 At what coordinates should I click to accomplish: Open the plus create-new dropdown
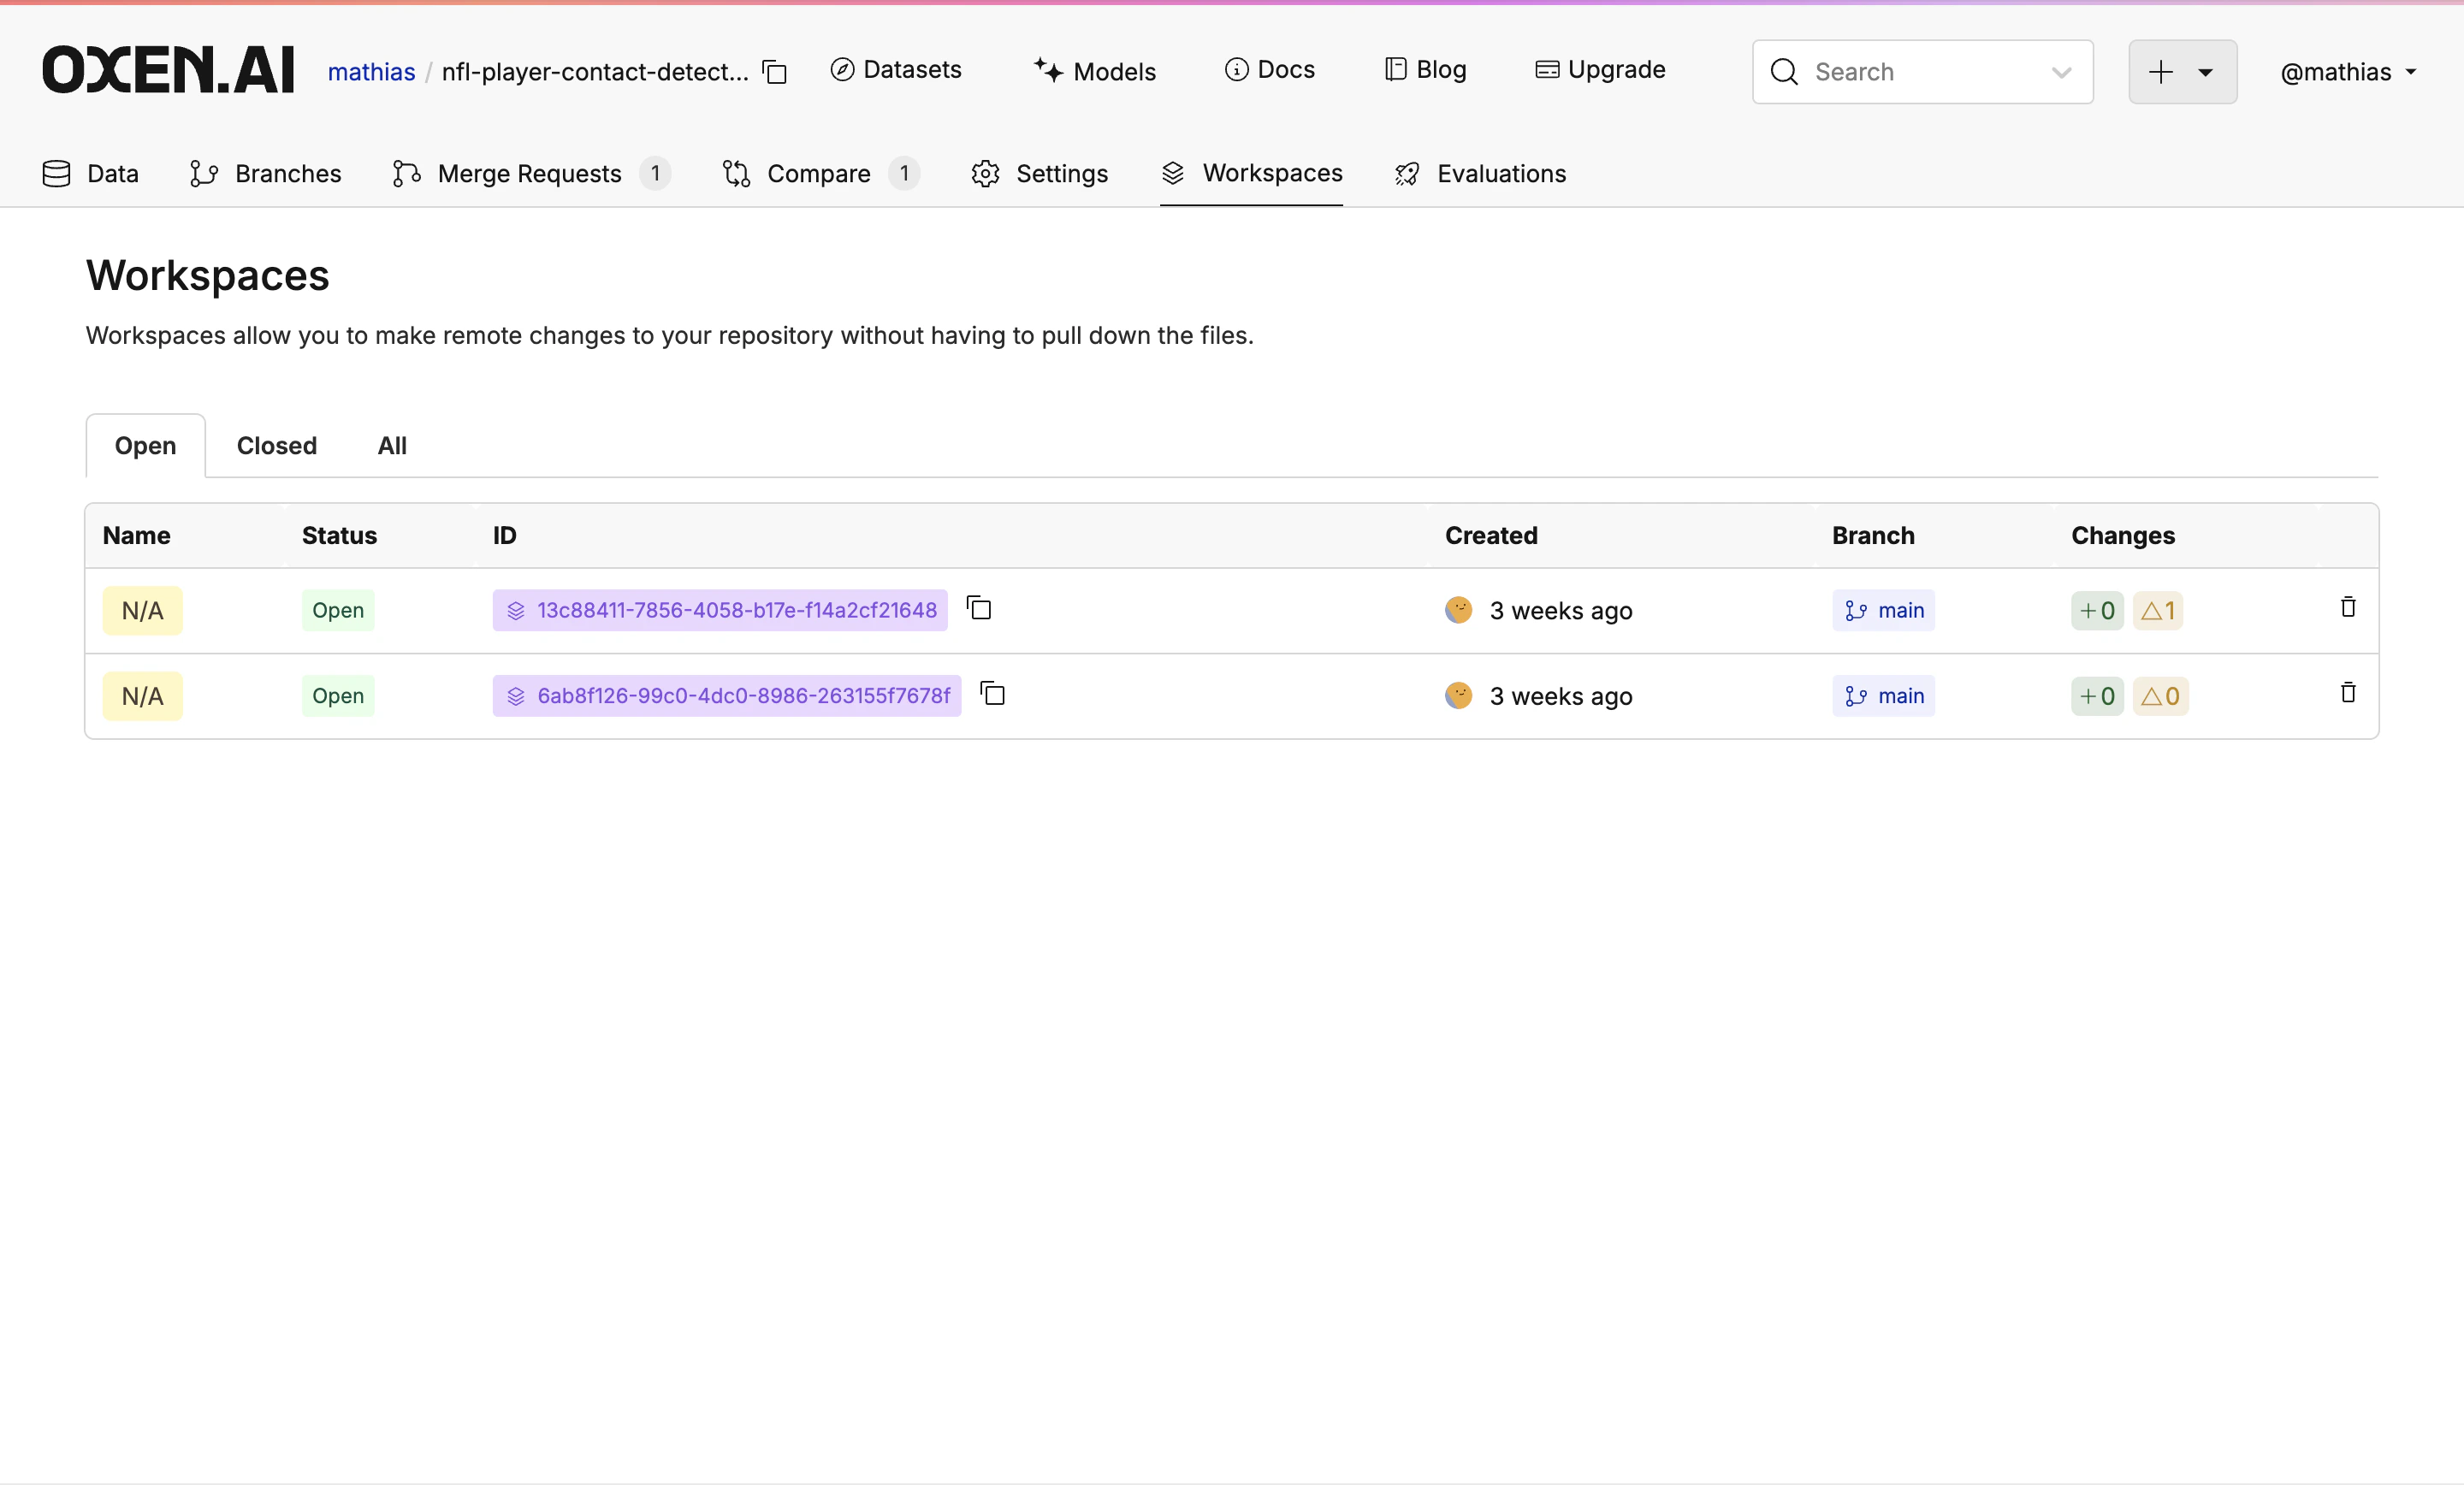pyautogui.click(x=2182, y=72)
